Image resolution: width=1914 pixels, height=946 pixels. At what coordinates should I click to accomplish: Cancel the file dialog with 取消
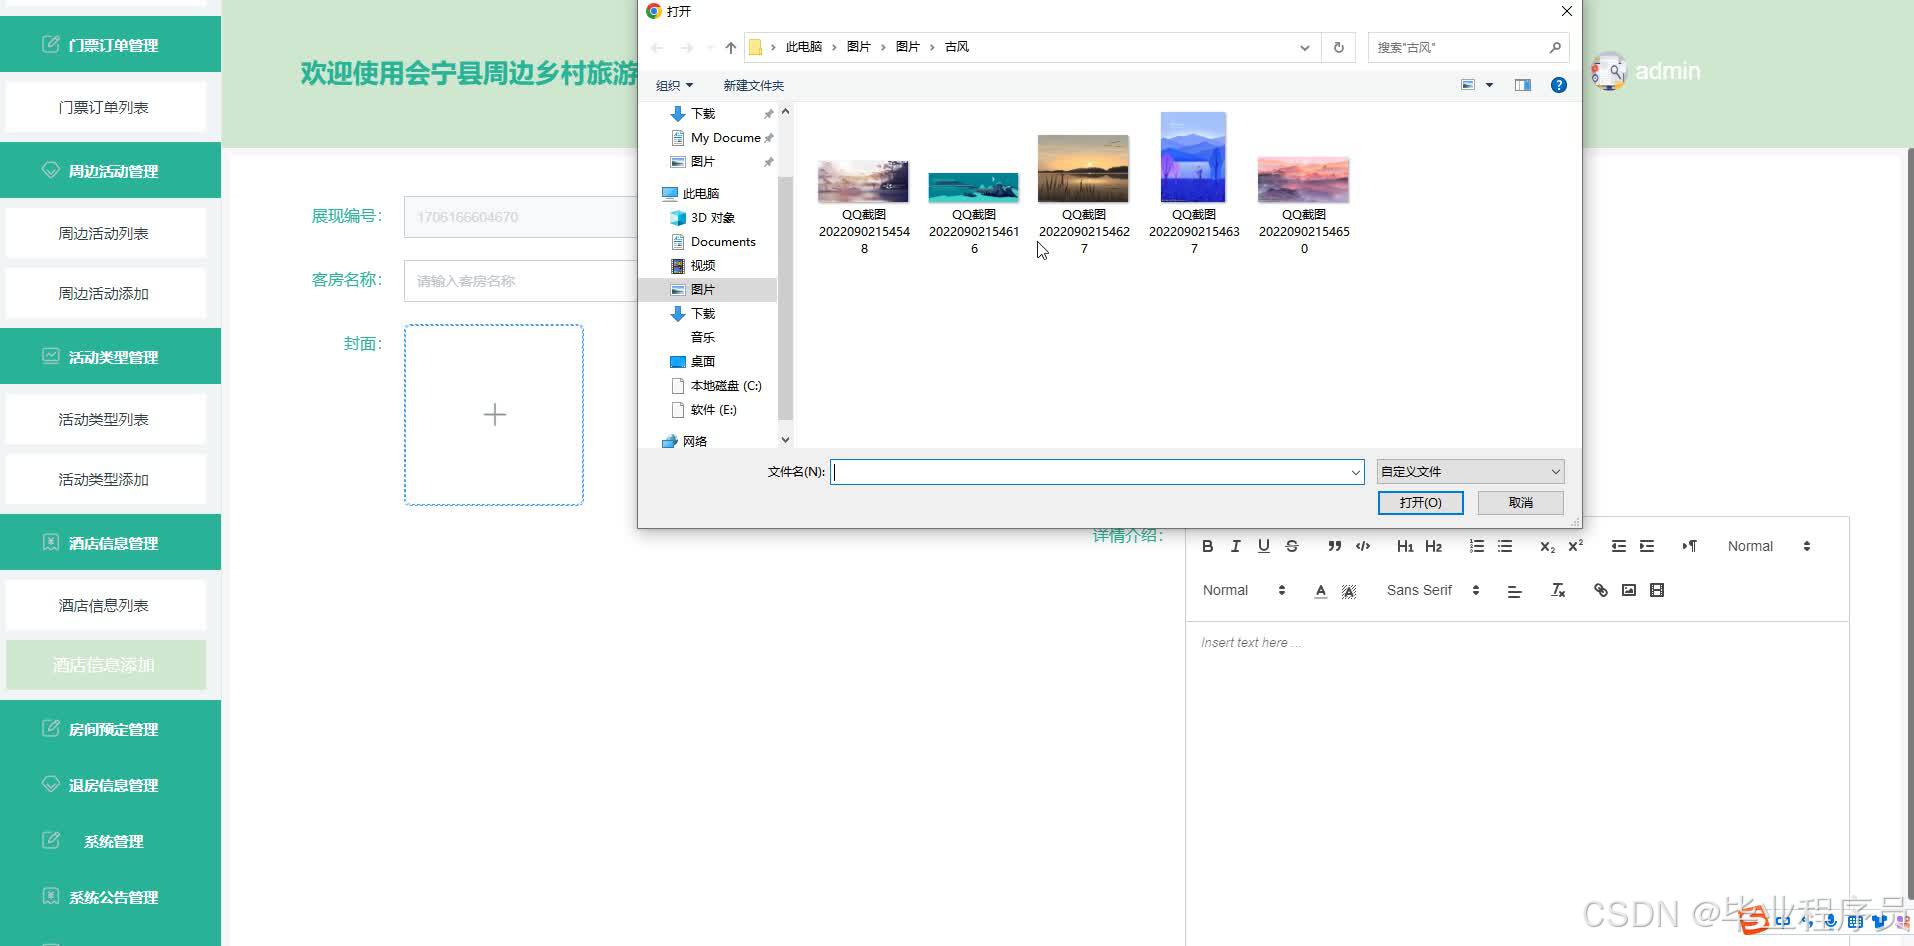(x=1520, y=502)
